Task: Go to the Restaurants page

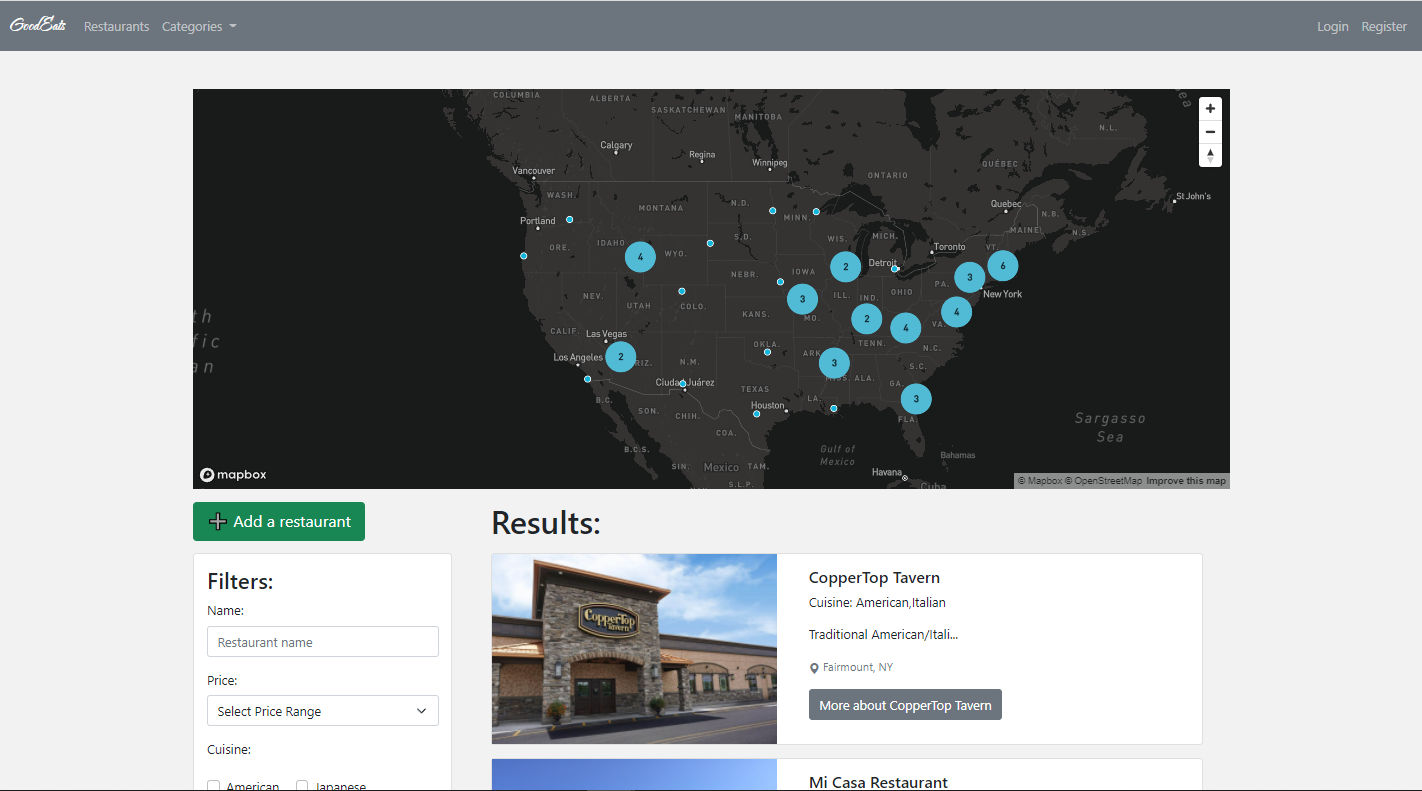Action: click(116, 26)
